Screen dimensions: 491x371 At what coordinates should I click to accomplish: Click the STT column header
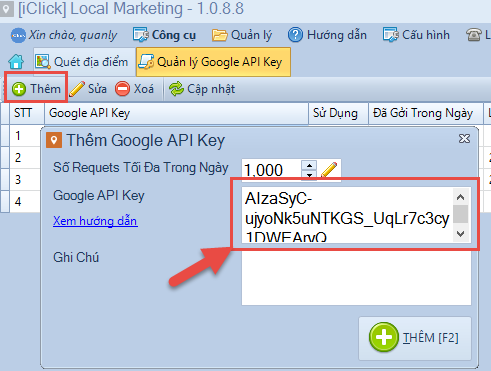coord(27,113)
